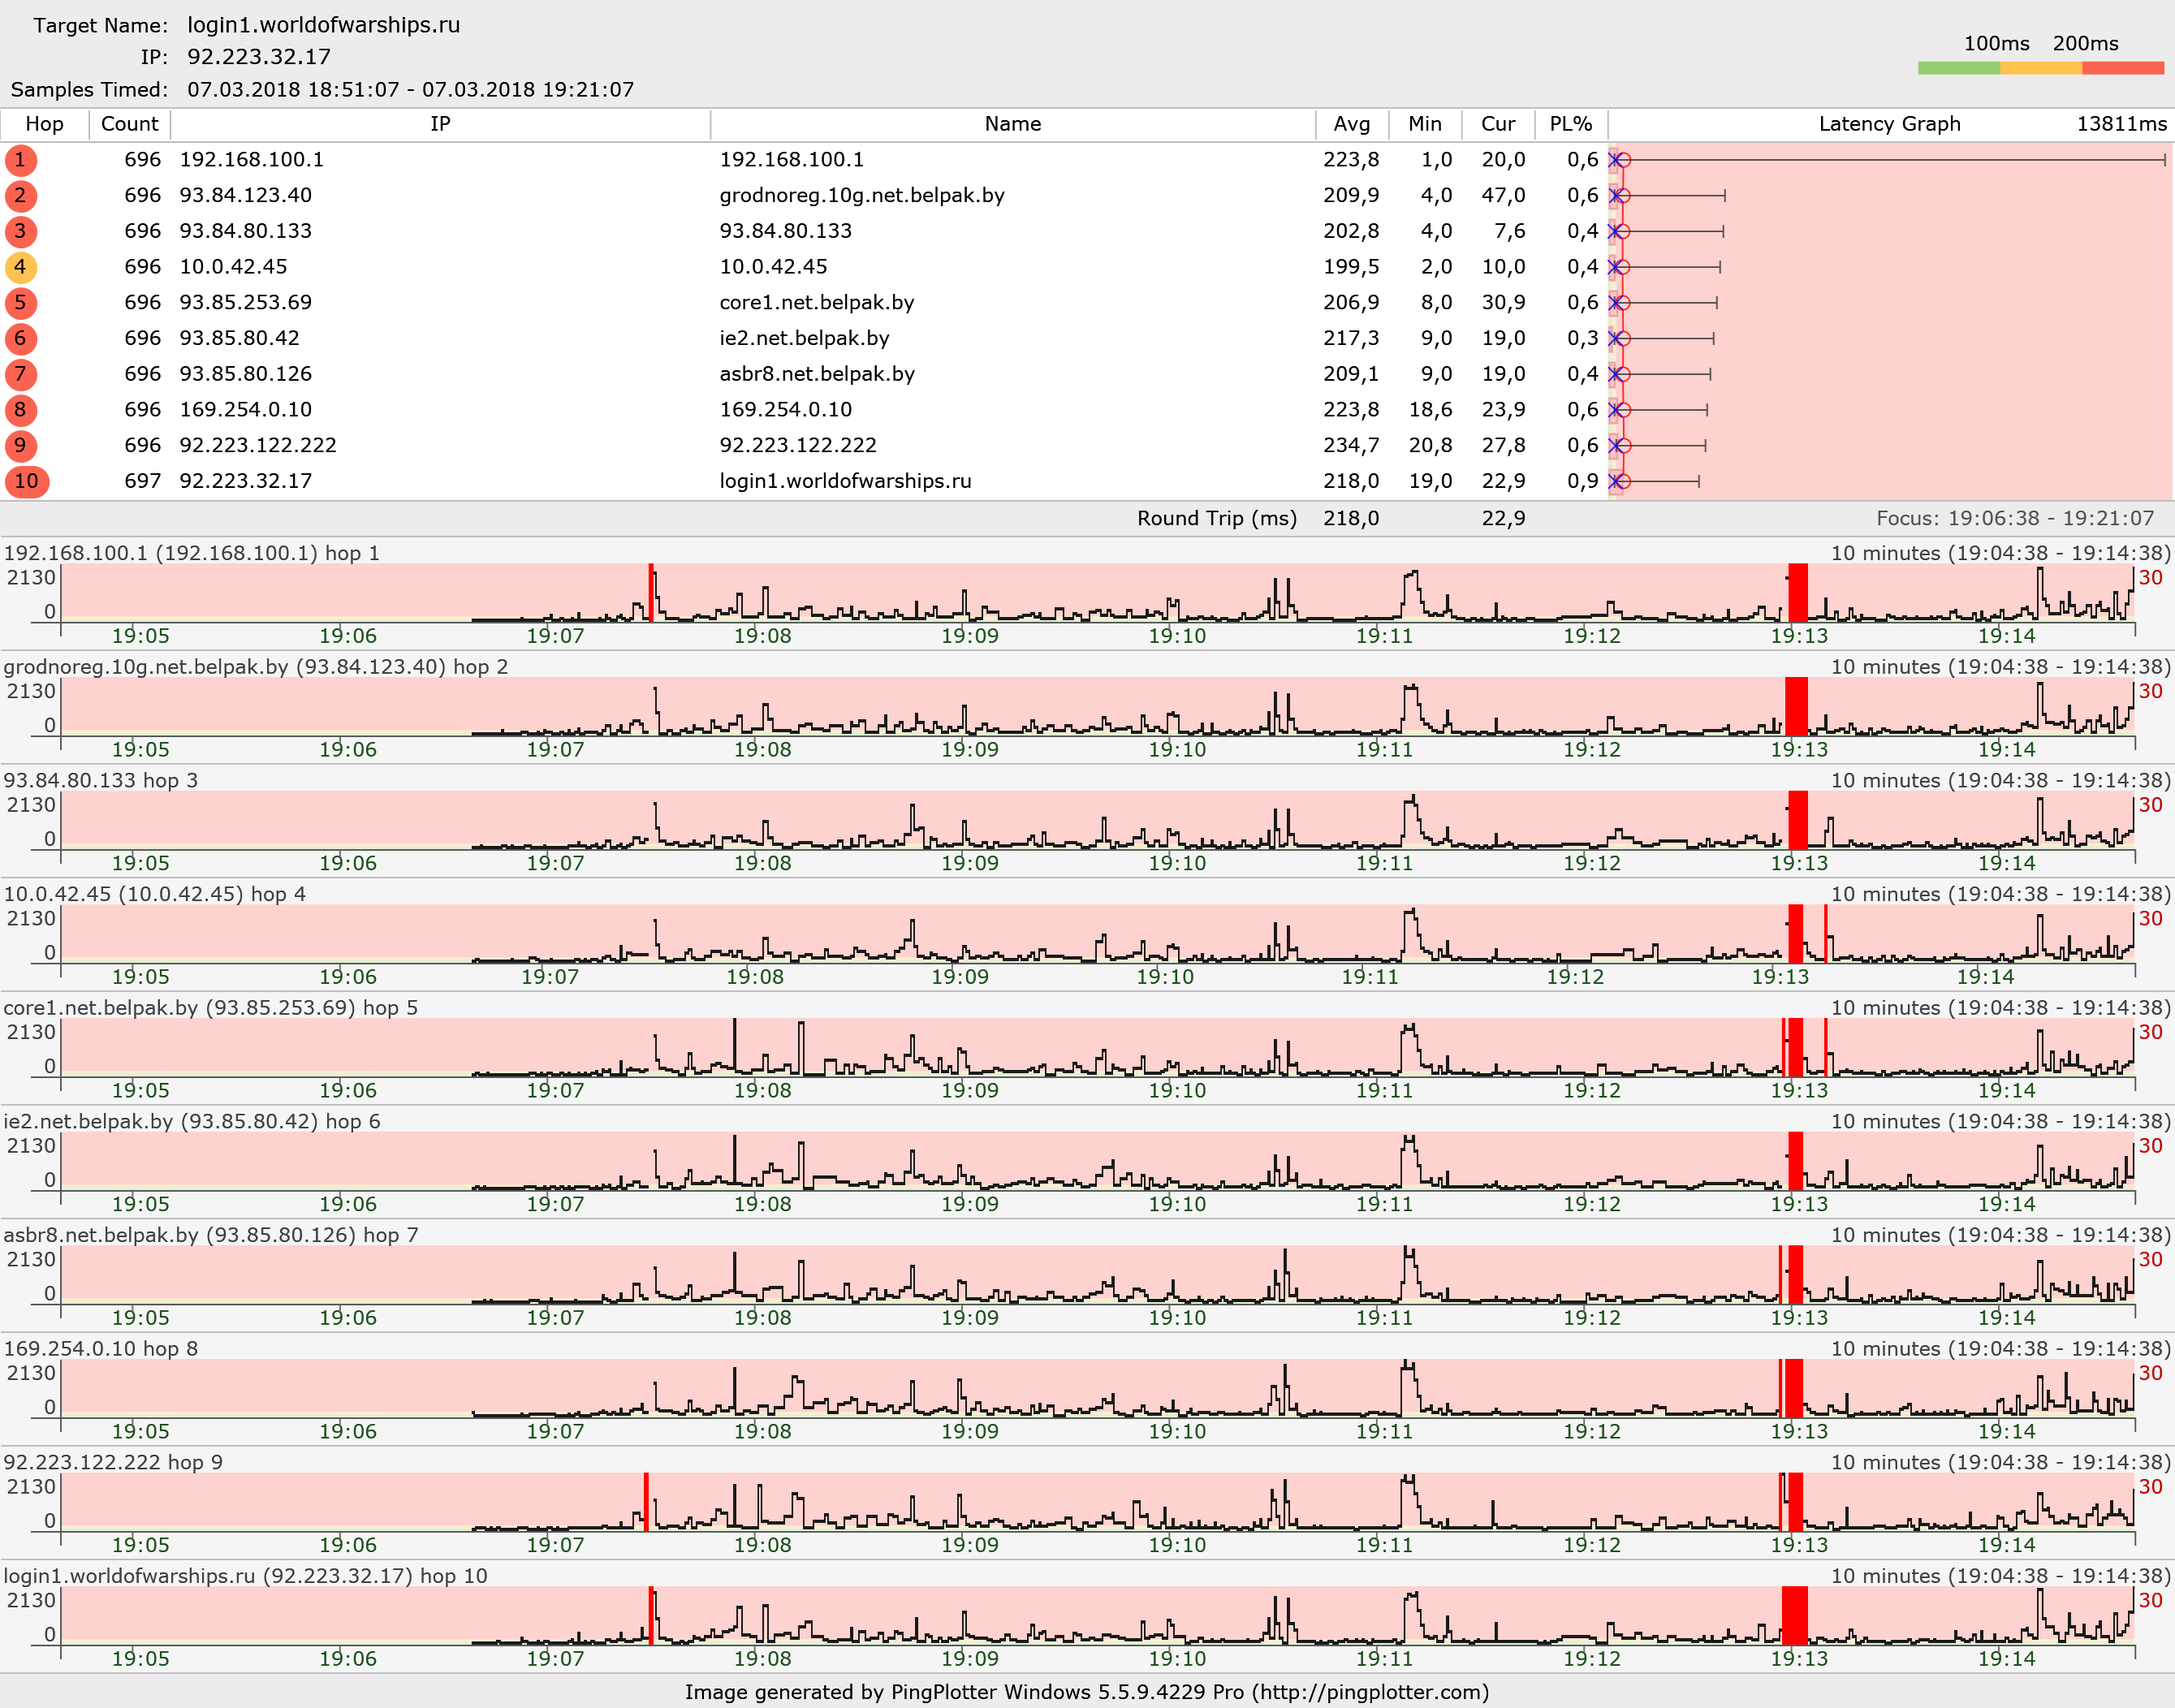The height and width of the screenshot is (1708, 2175).
Task: Click the 93.84.80.133 hop 3 graph title
Action: (101, 781)
